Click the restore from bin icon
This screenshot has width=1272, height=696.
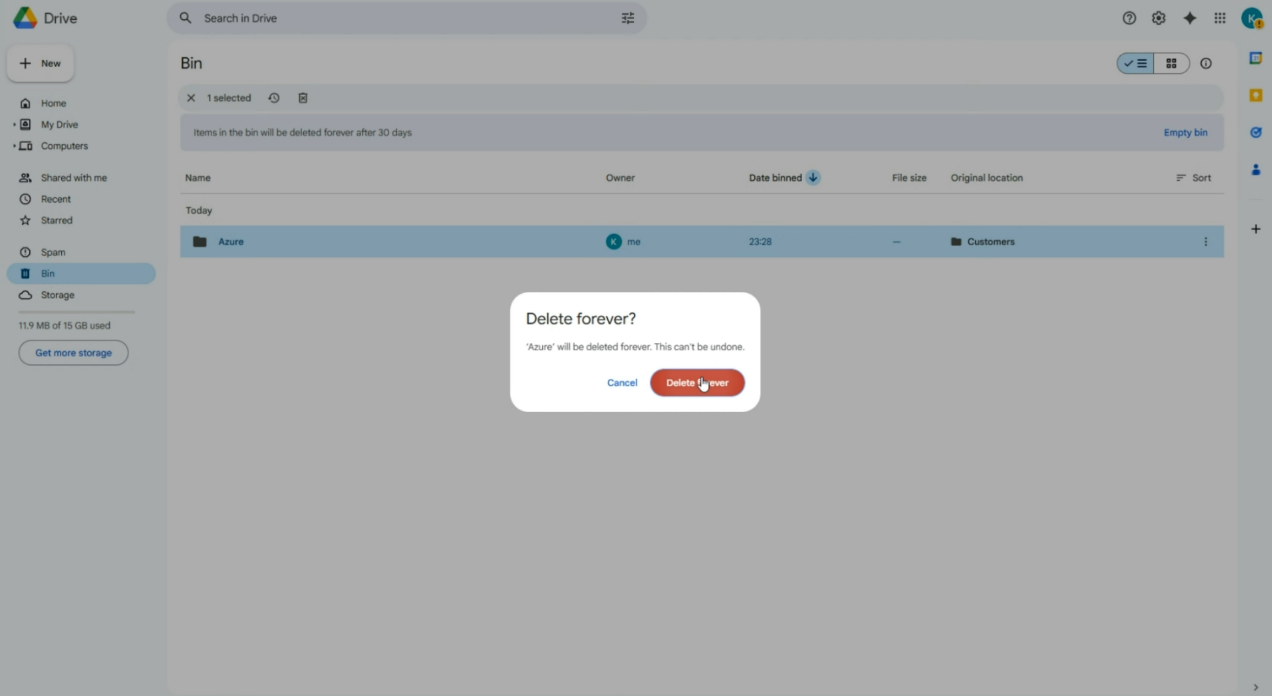pos(274,98)
